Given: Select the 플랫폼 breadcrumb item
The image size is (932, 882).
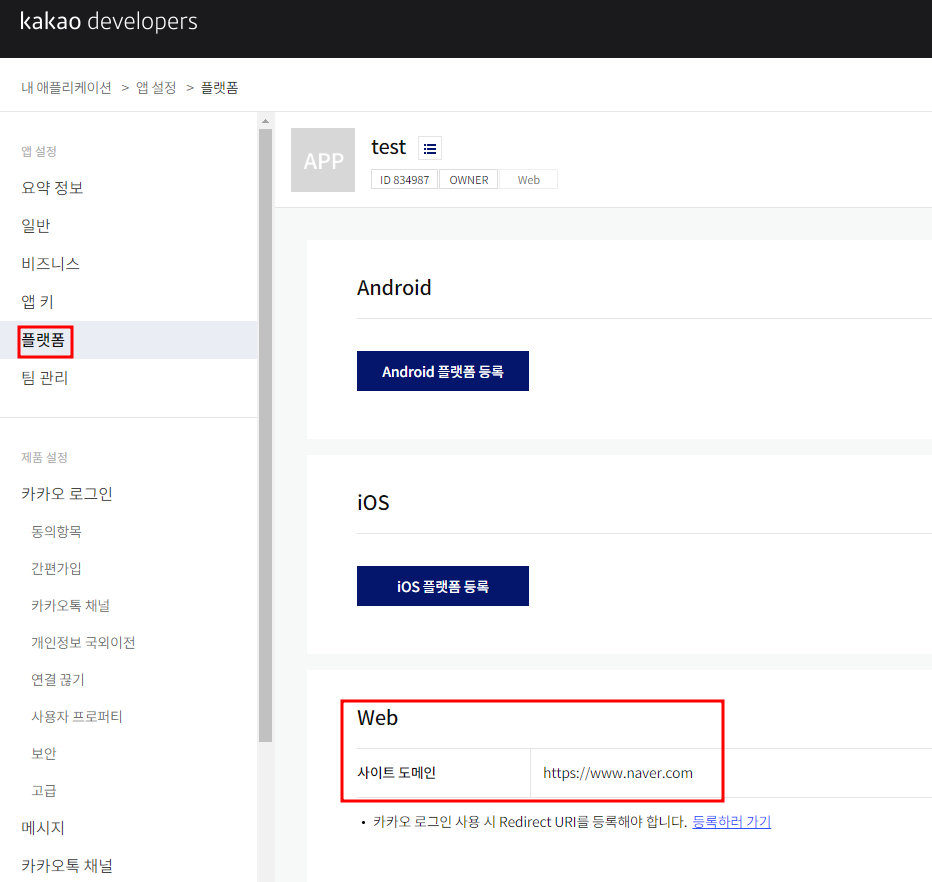Looking at the screenshot, I should point(219,88).
